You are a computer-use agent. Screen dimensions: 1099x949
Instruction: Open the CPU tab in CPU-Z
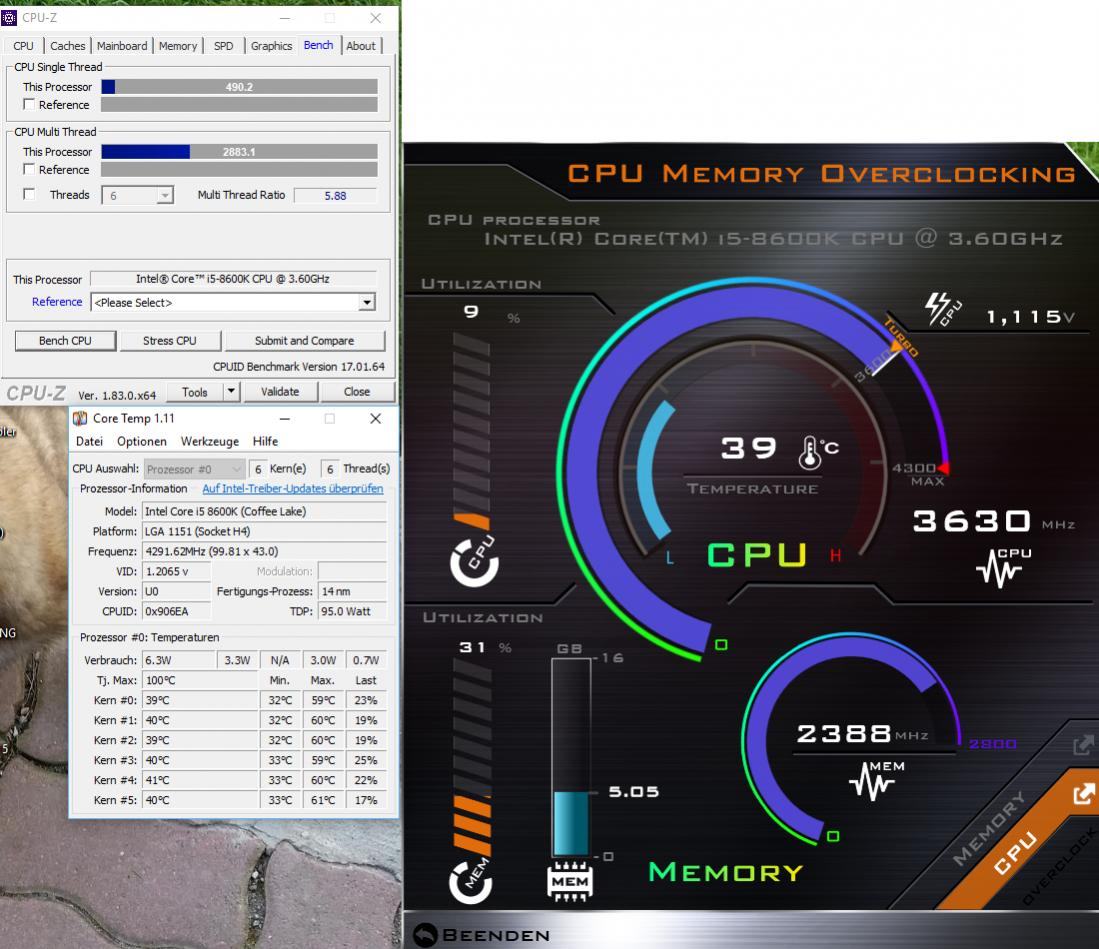pos(23,46)
